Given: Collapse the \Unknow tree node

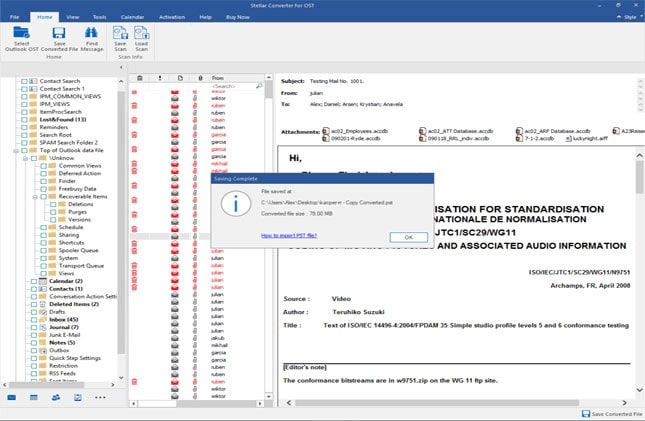Looking at the screenshot, I should pyautogui.click(x=26, y=158).
